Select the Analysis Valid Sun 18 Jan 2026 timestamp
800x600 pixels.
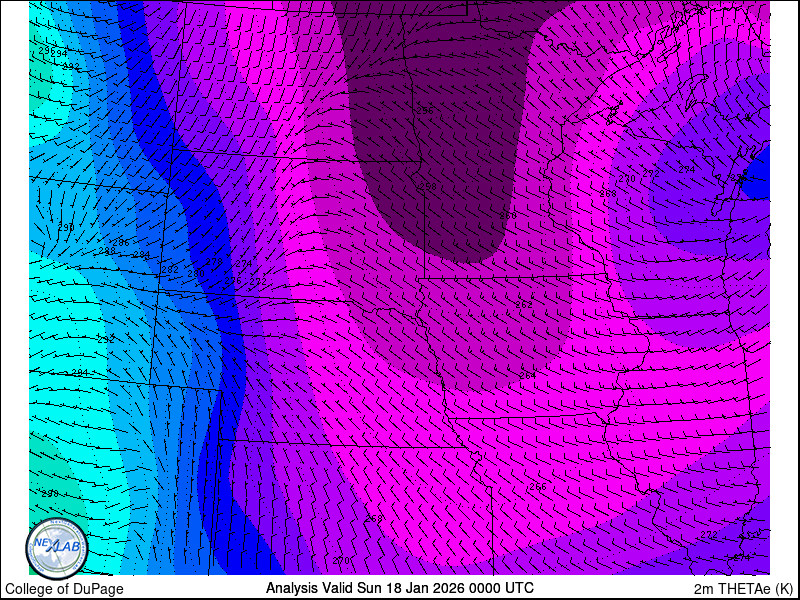pyautogui.click(x=399, y=587)
